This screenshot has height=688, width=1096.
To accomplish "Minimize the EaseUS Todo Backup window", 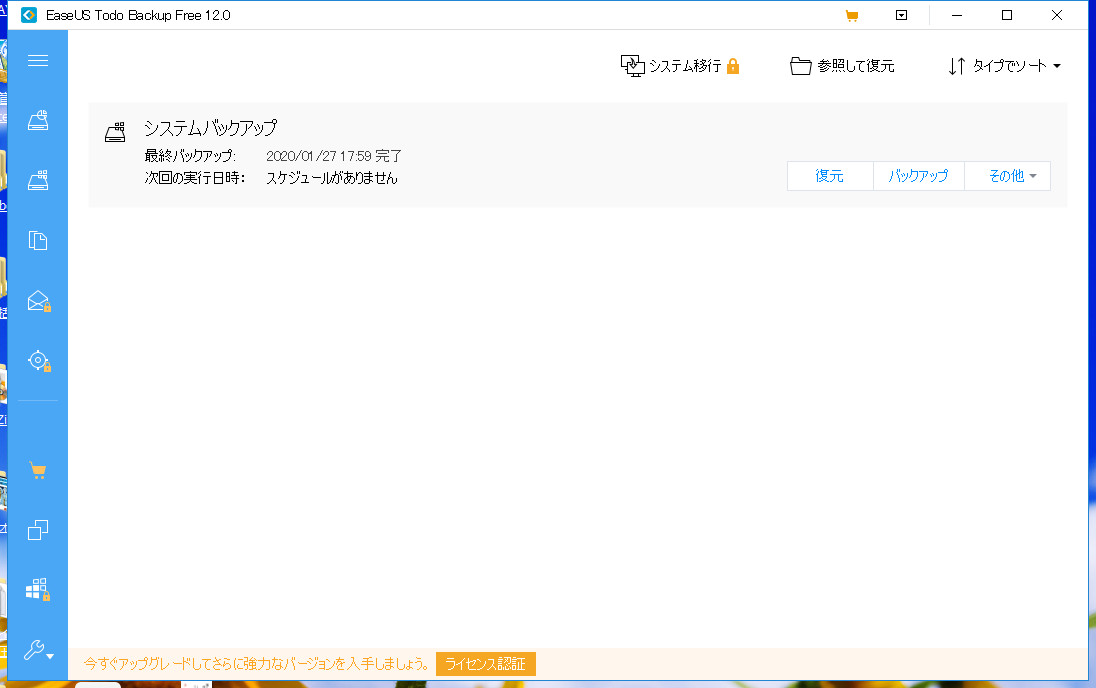I will click(x=957, y=15).
